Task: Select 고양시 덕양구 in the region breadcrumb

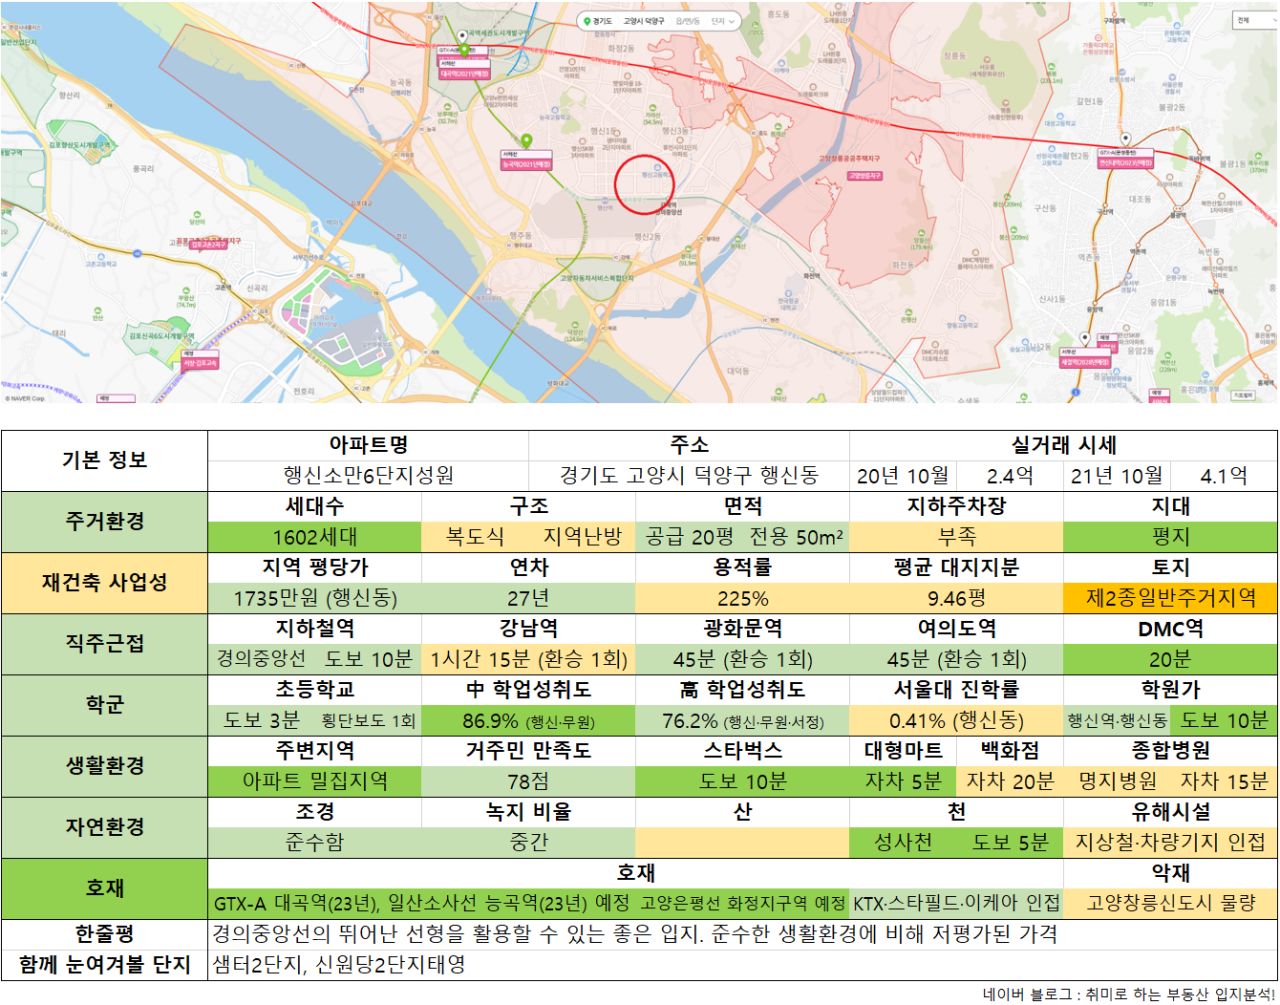Action: click(x=643, y=21)
